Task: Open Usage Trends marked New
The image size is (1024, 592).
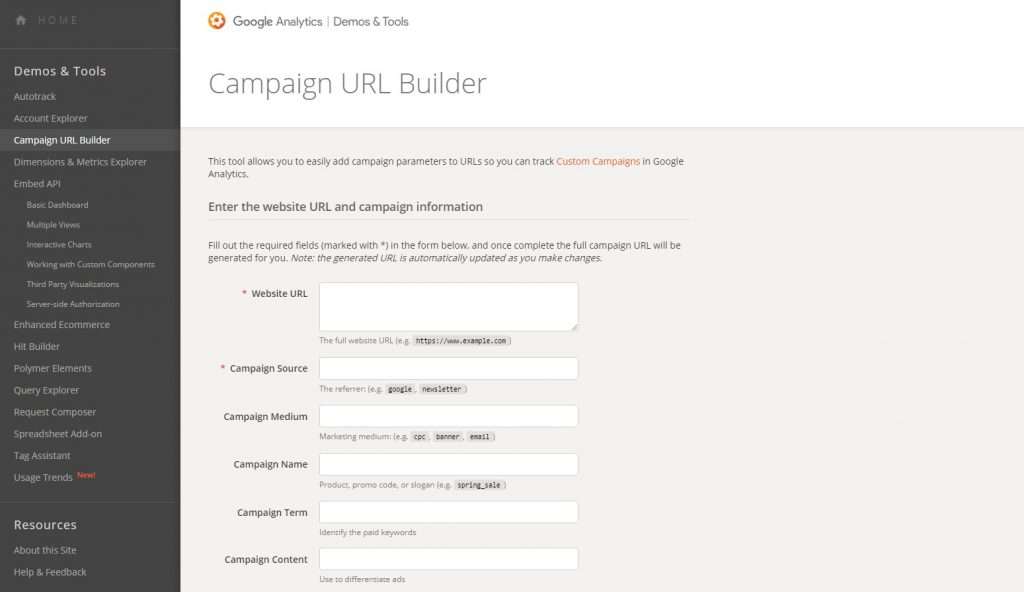Action: (x=43, y=478)
